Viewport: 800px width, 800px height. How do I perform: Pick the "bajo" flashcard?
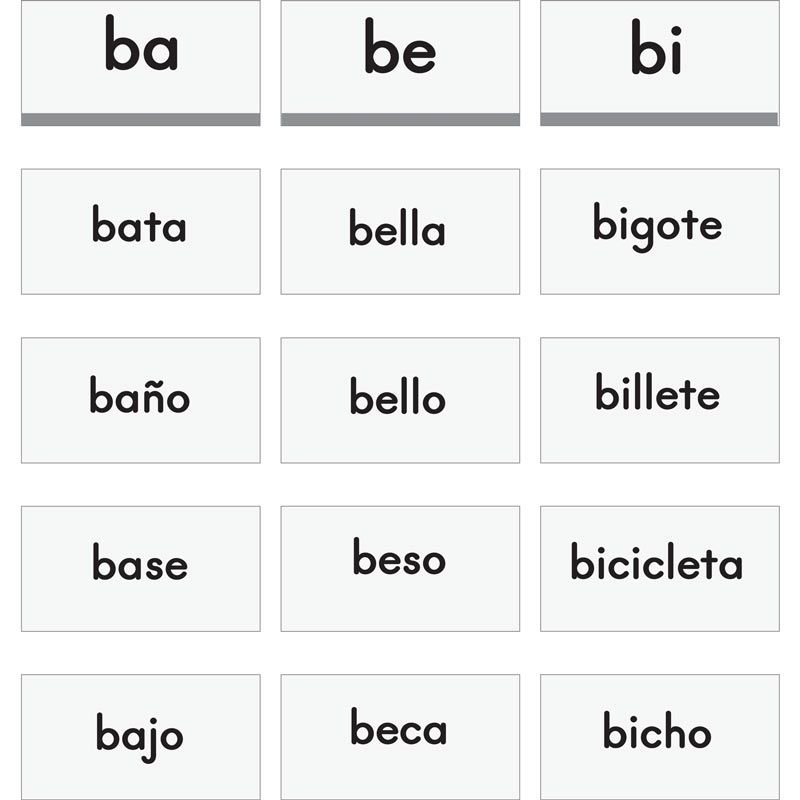coord(140,736)
